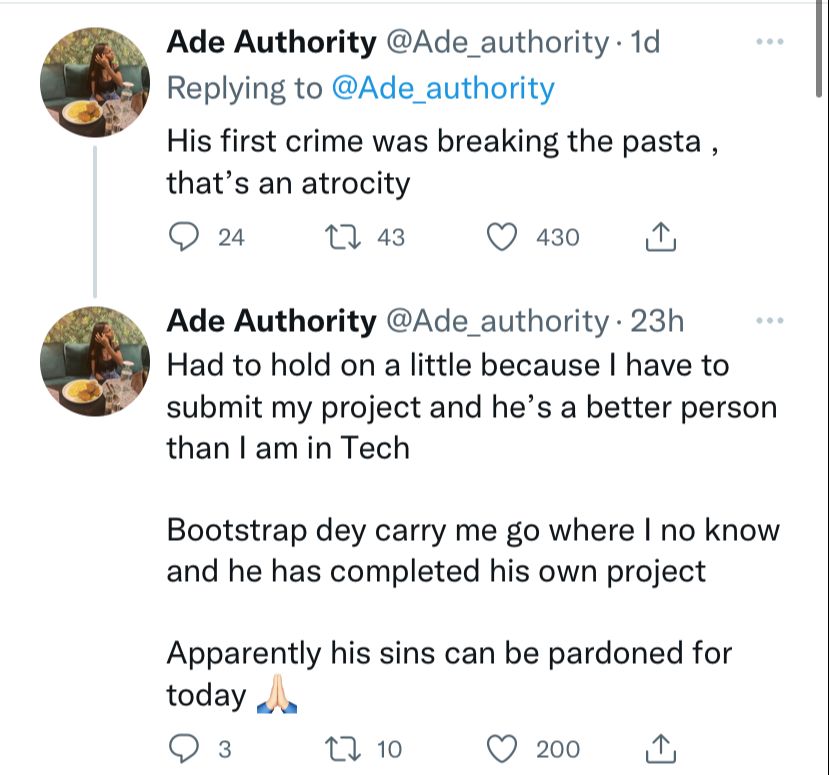Open Ade Authority name on second tweet
829x775 pixels.
click(270, 321)
